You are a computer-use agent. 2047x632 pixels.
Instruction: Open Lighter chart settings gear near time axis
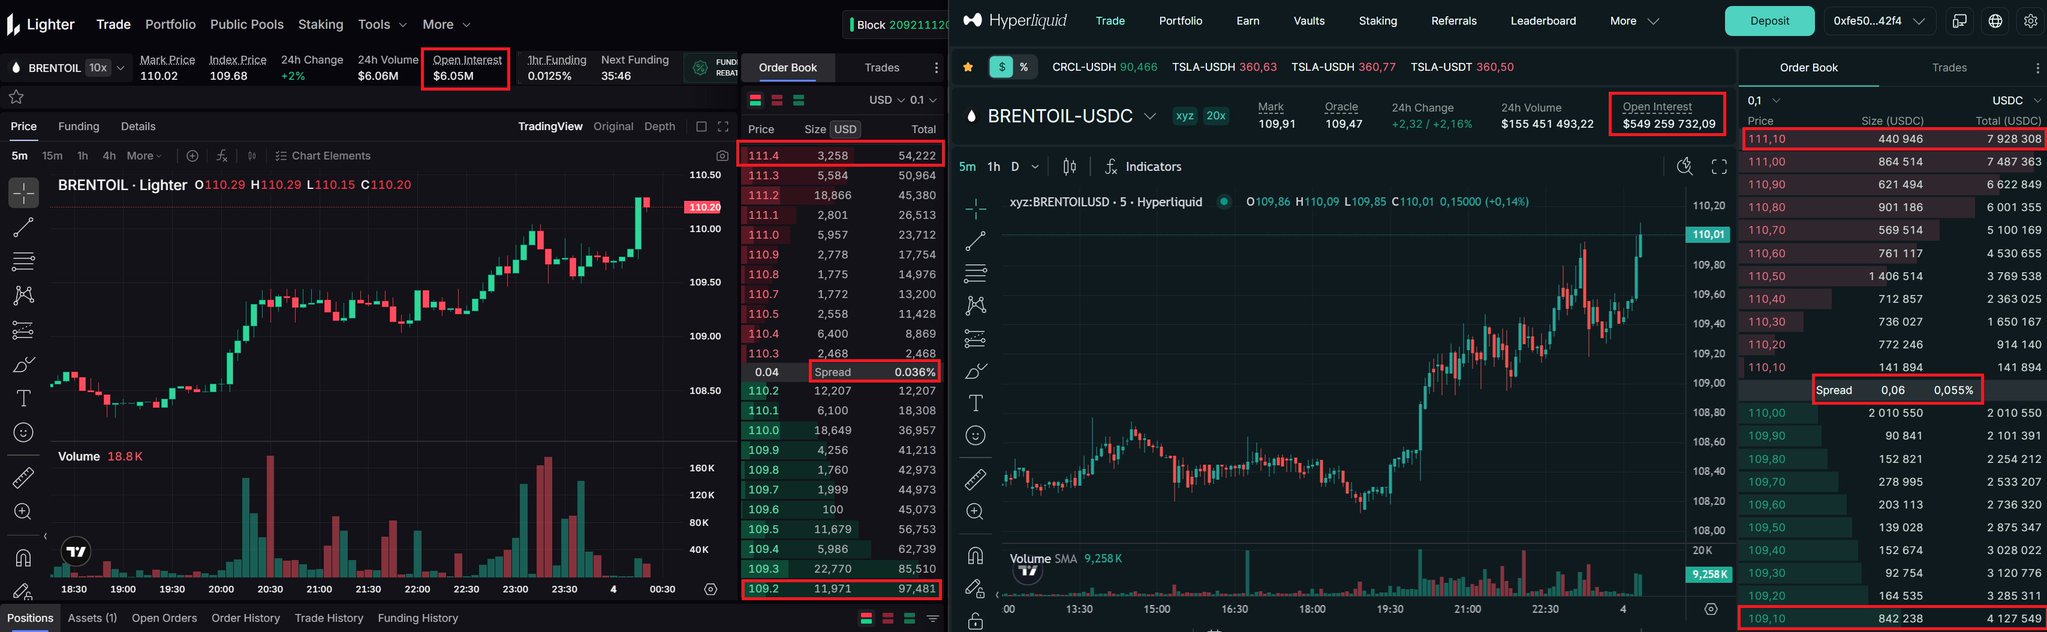711,589
